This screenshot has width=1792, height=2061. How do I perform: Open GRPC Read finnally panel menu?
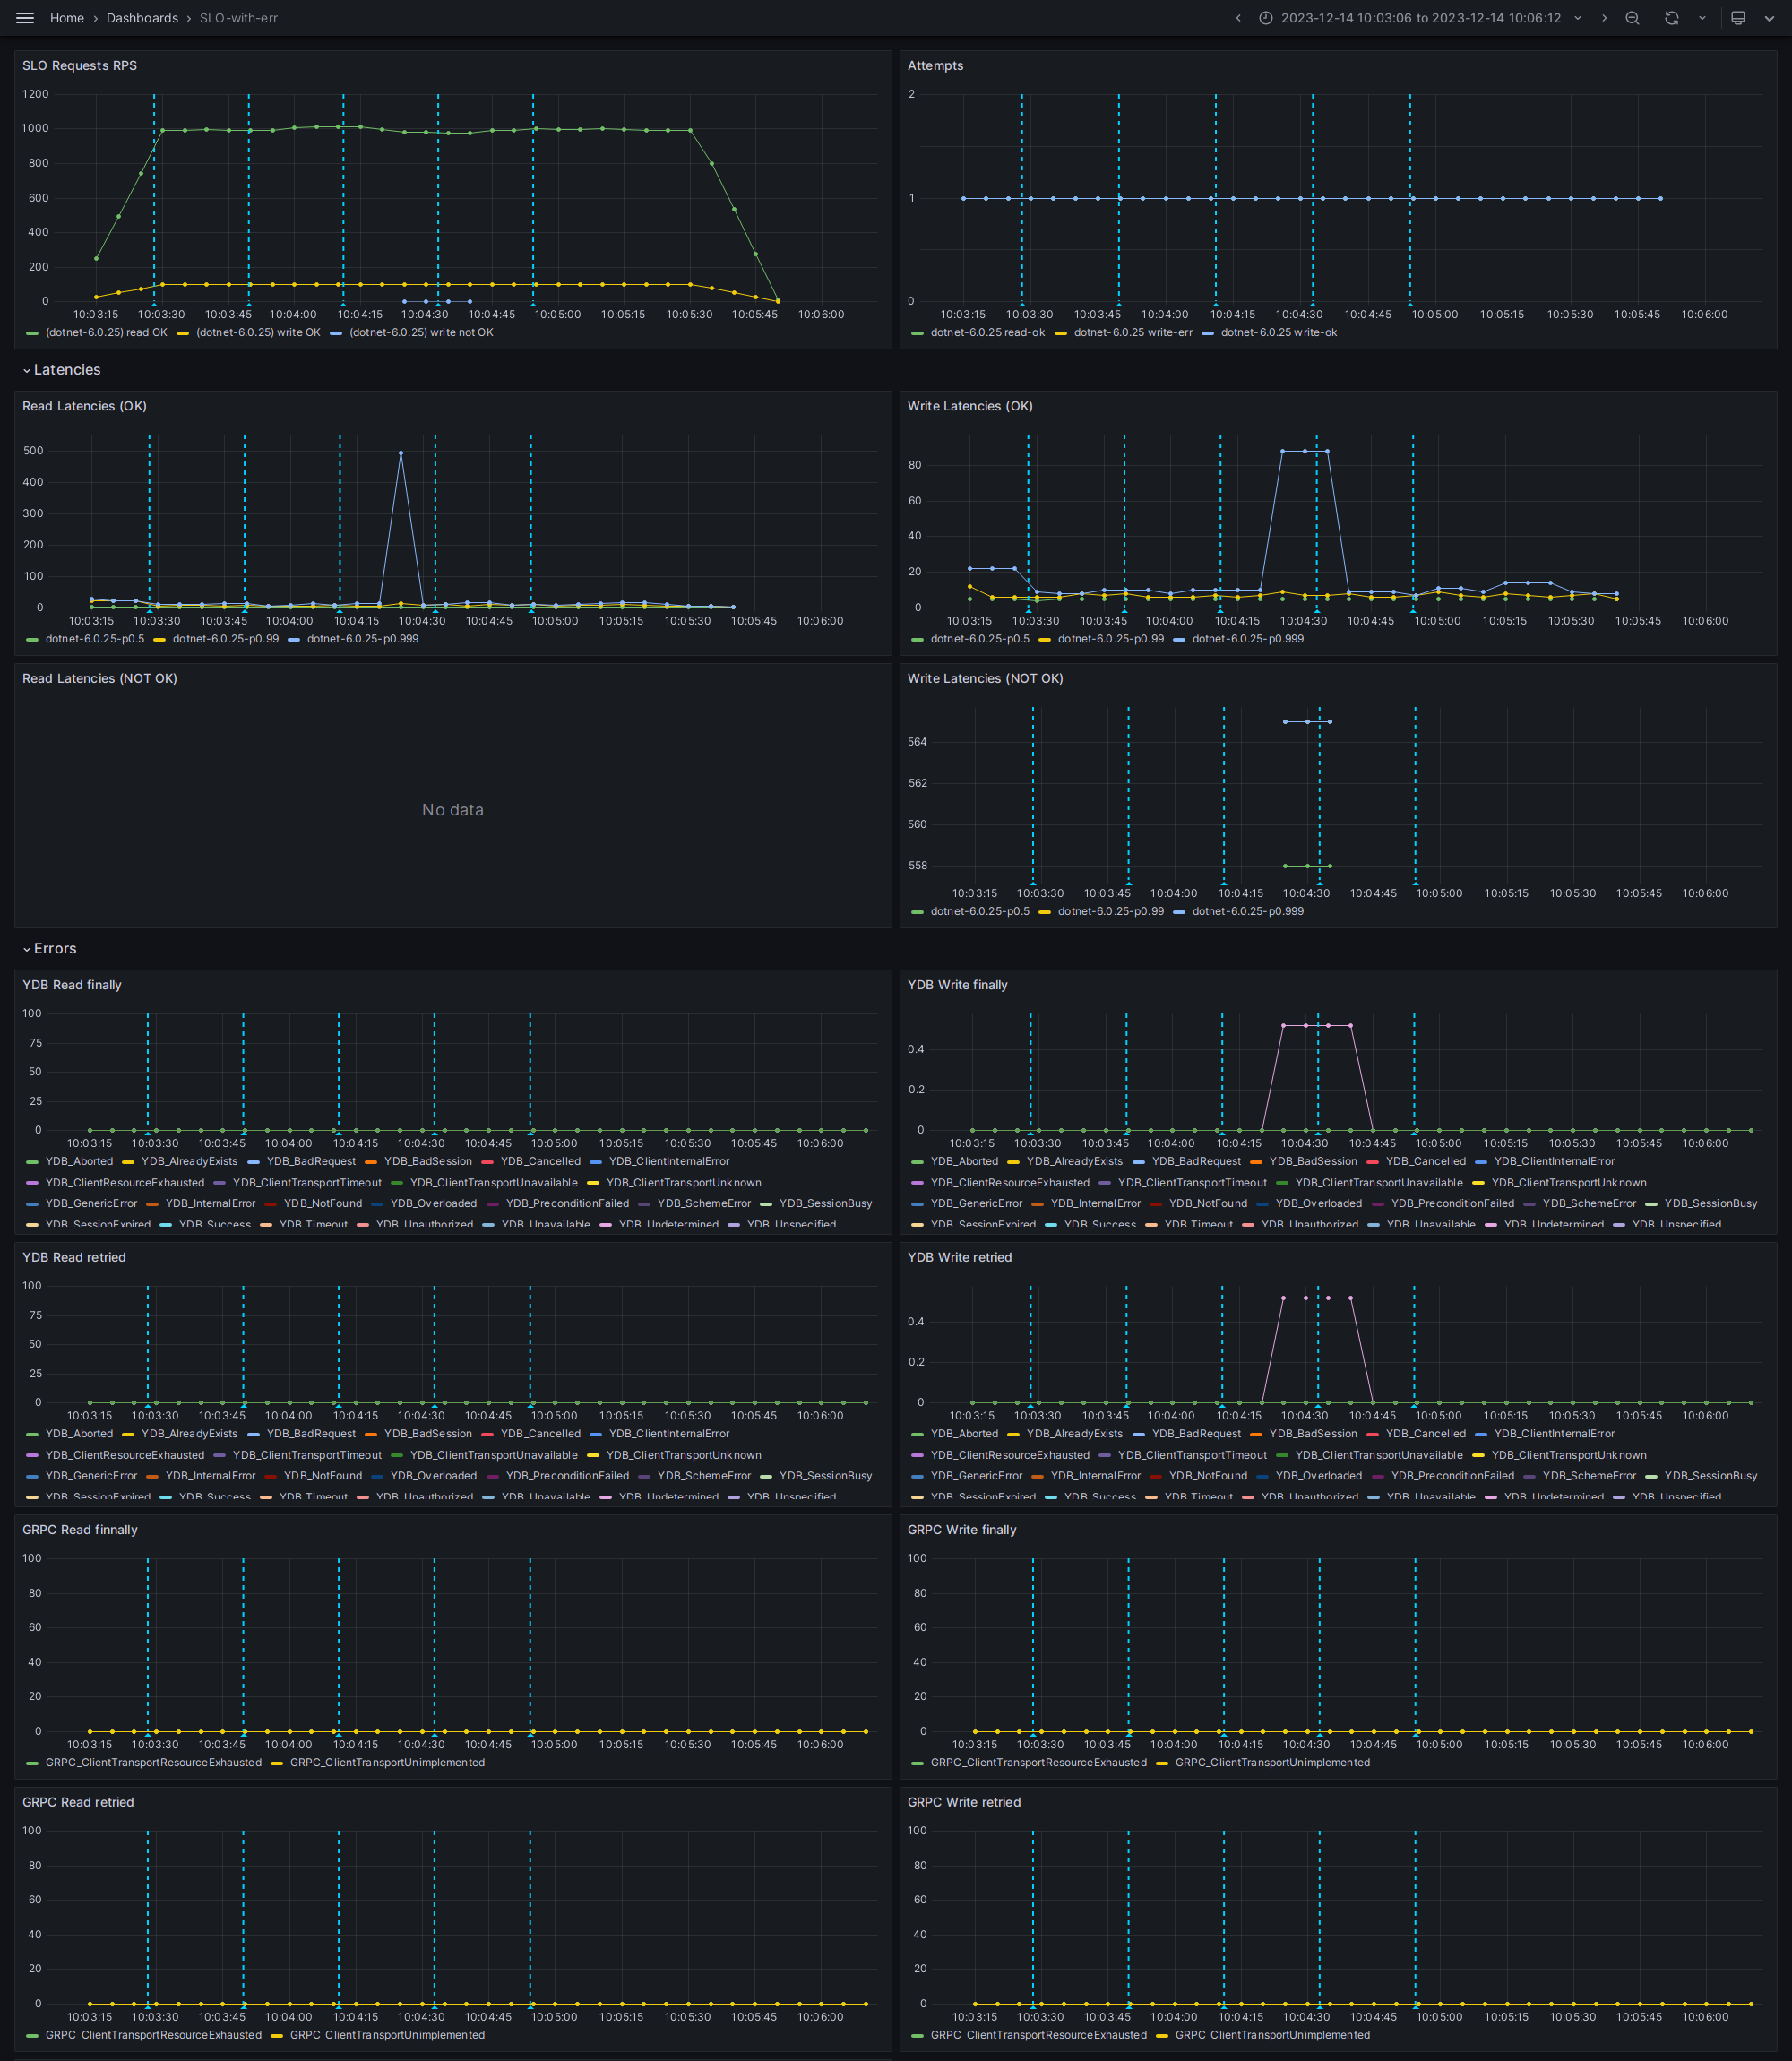pos(80,1530)
